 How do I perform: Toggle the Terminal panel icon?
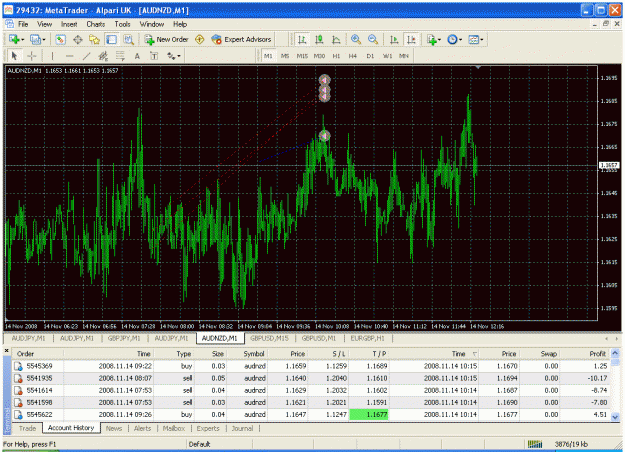tap(111, 39)
